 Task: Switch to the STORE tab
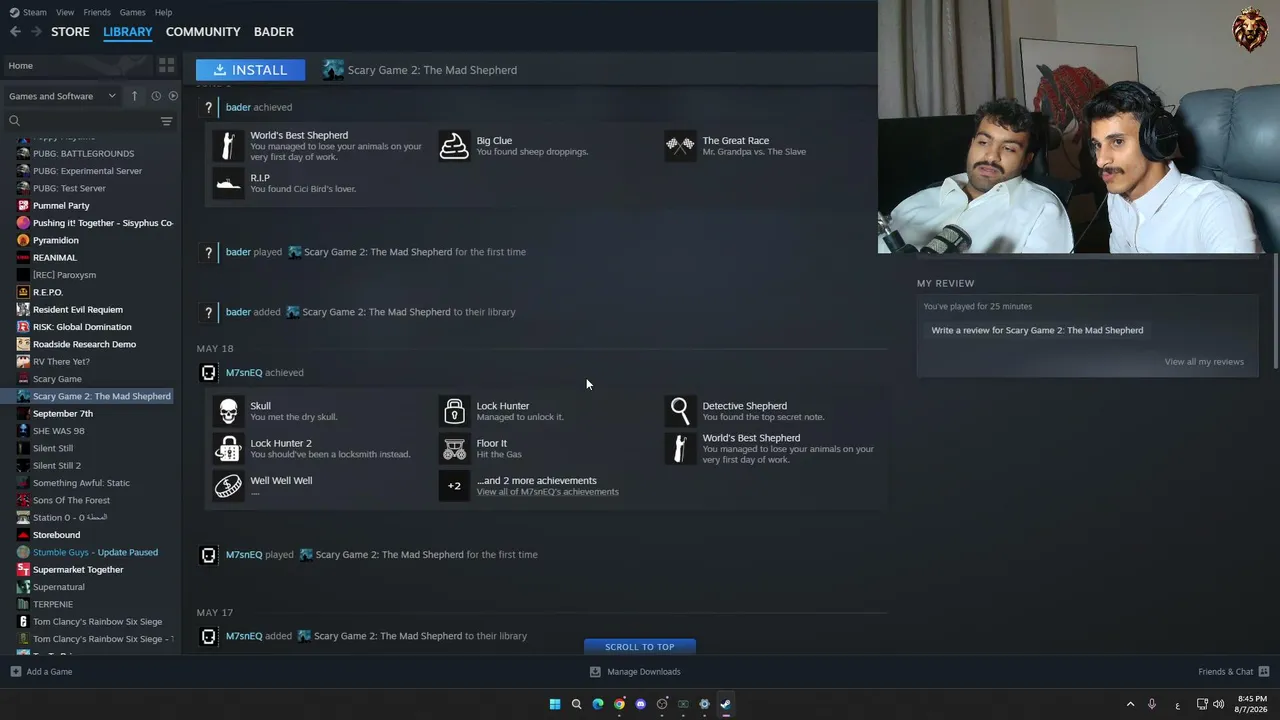pyautogui.click(x=70, y=32)
